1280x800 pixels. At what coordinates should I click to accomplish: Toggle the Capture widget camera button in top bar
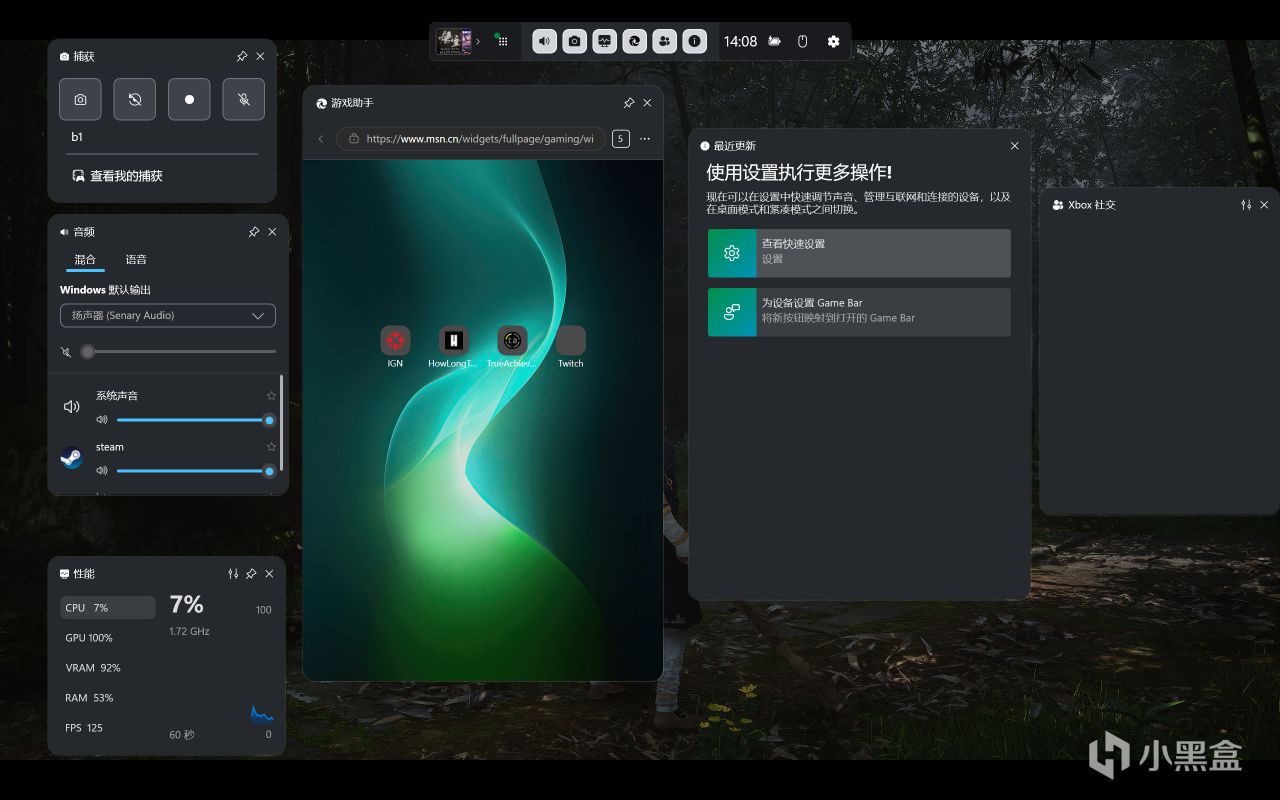pos(574,41)
